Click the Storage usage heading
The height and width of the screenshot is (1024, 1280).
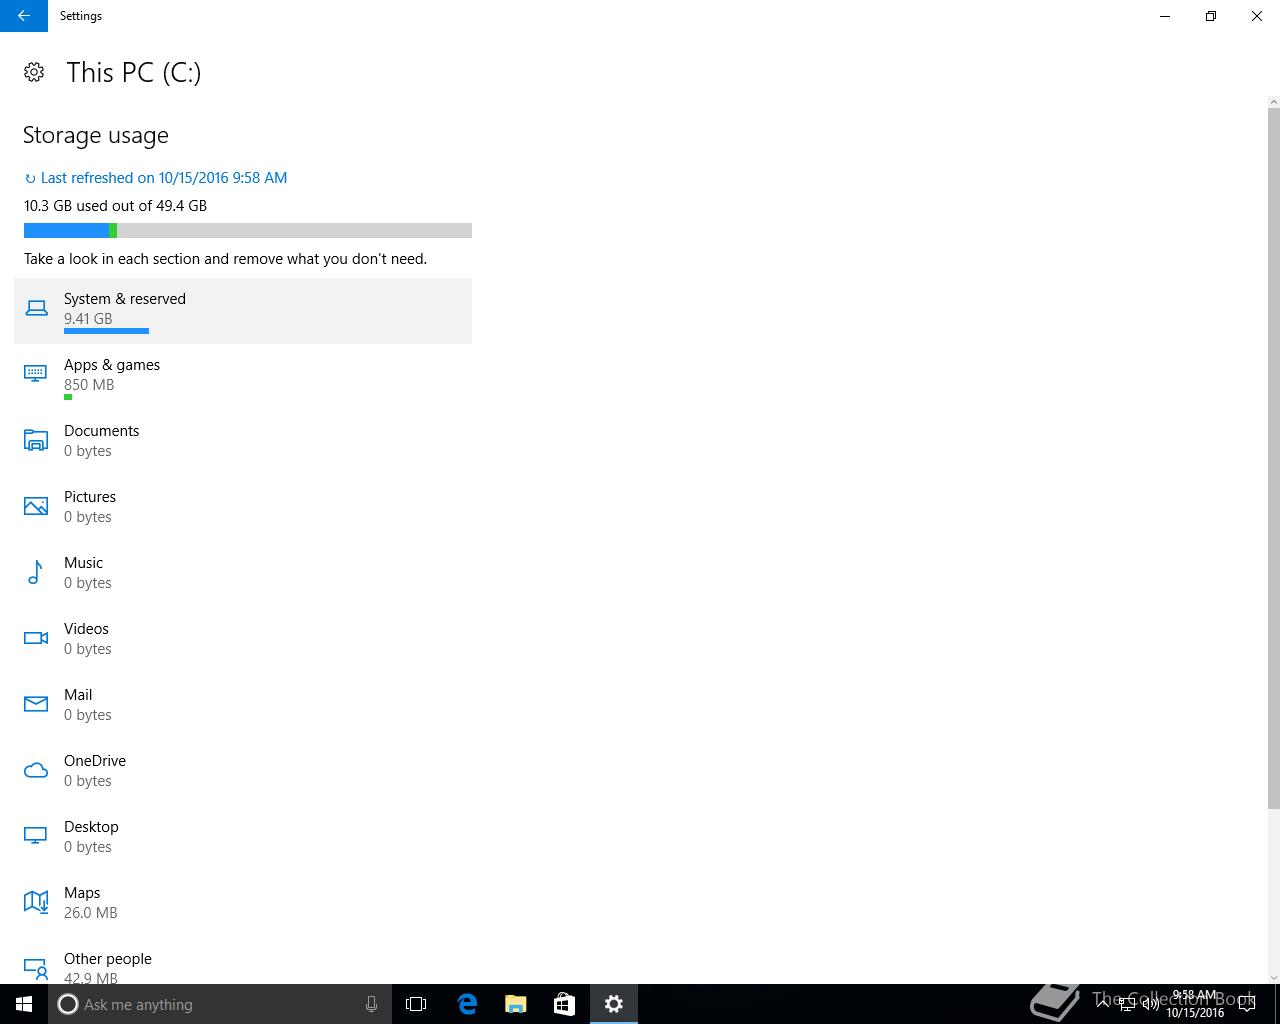tap(96, 135)
